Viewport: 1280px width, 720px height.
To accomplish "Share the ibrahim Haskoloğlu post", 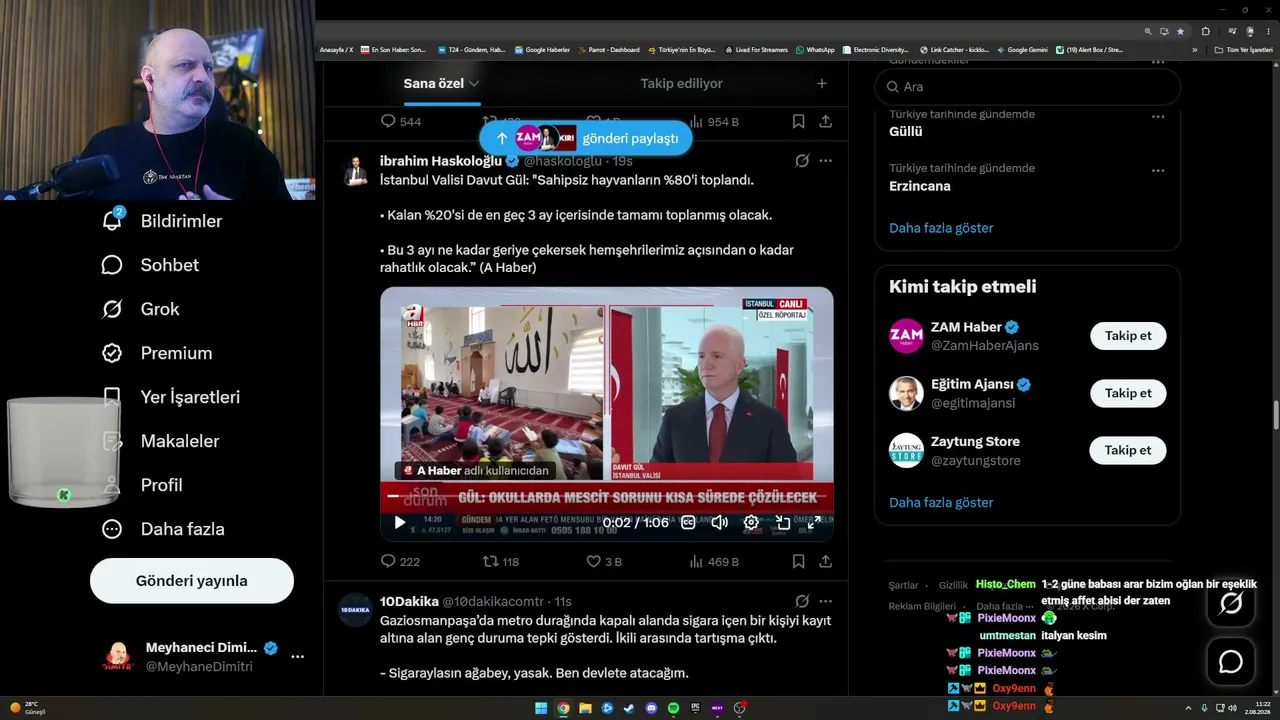I will (x=826, y=562).
